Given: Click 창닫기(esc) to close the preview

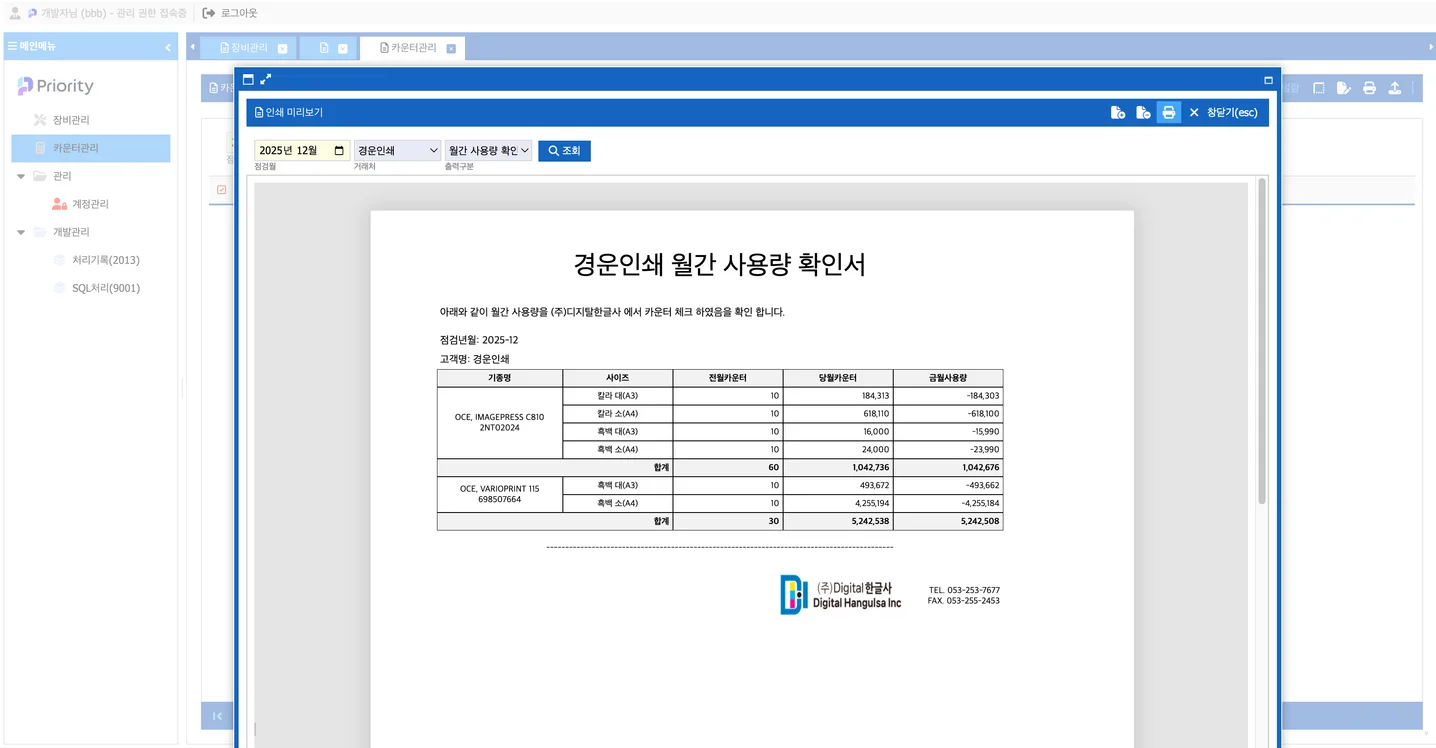Looking at the screenshot, I should click(x=1223, y=113).
